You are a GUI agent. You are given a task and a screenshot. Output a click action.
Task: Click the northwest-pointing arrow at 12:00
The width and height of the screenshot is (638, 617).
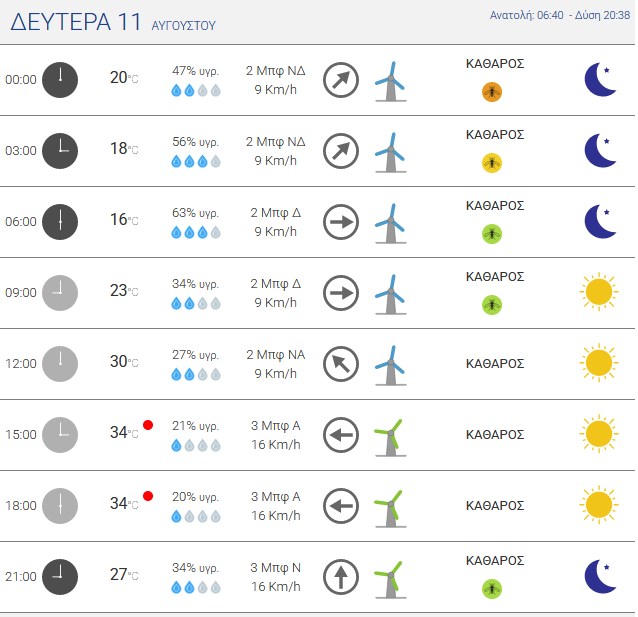click(341, 364)
